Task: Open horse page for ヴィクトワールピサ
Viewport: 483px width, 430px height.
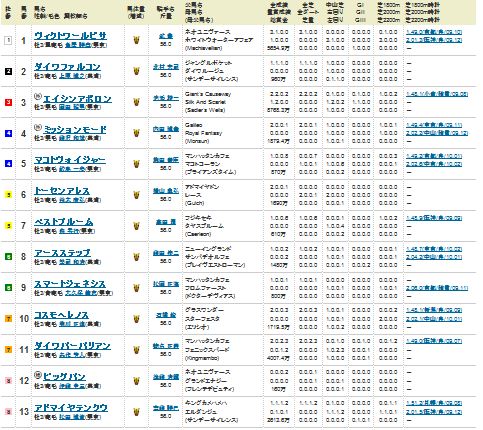Action: pos(70,36)
